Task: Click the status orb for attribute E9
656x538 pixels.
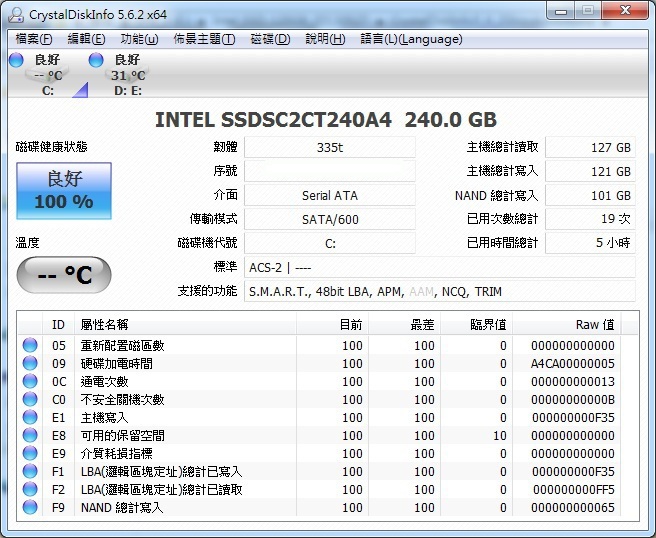Action: [x=30, y=453]
